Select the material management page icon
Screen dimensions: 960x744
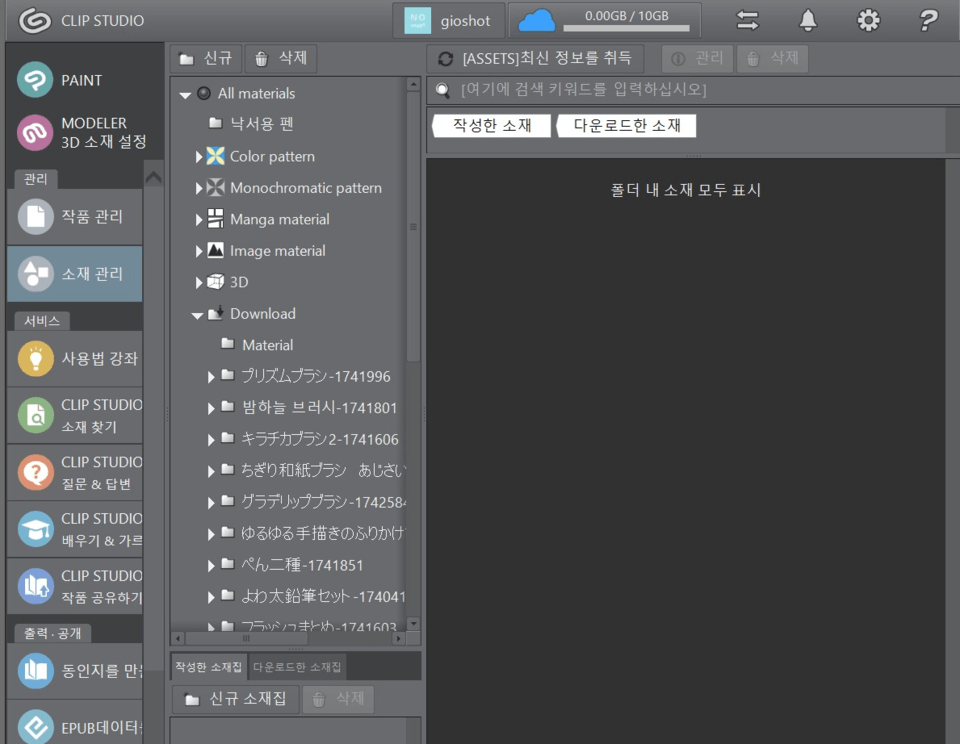(36, 274)
